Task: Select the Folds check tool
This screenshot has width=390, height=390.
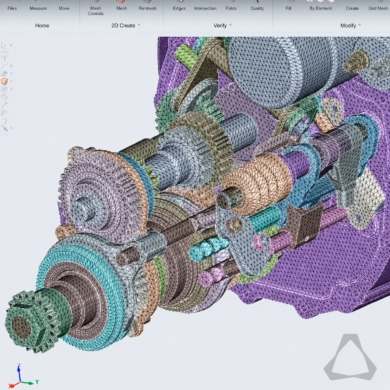Action: tap(231, 6)
